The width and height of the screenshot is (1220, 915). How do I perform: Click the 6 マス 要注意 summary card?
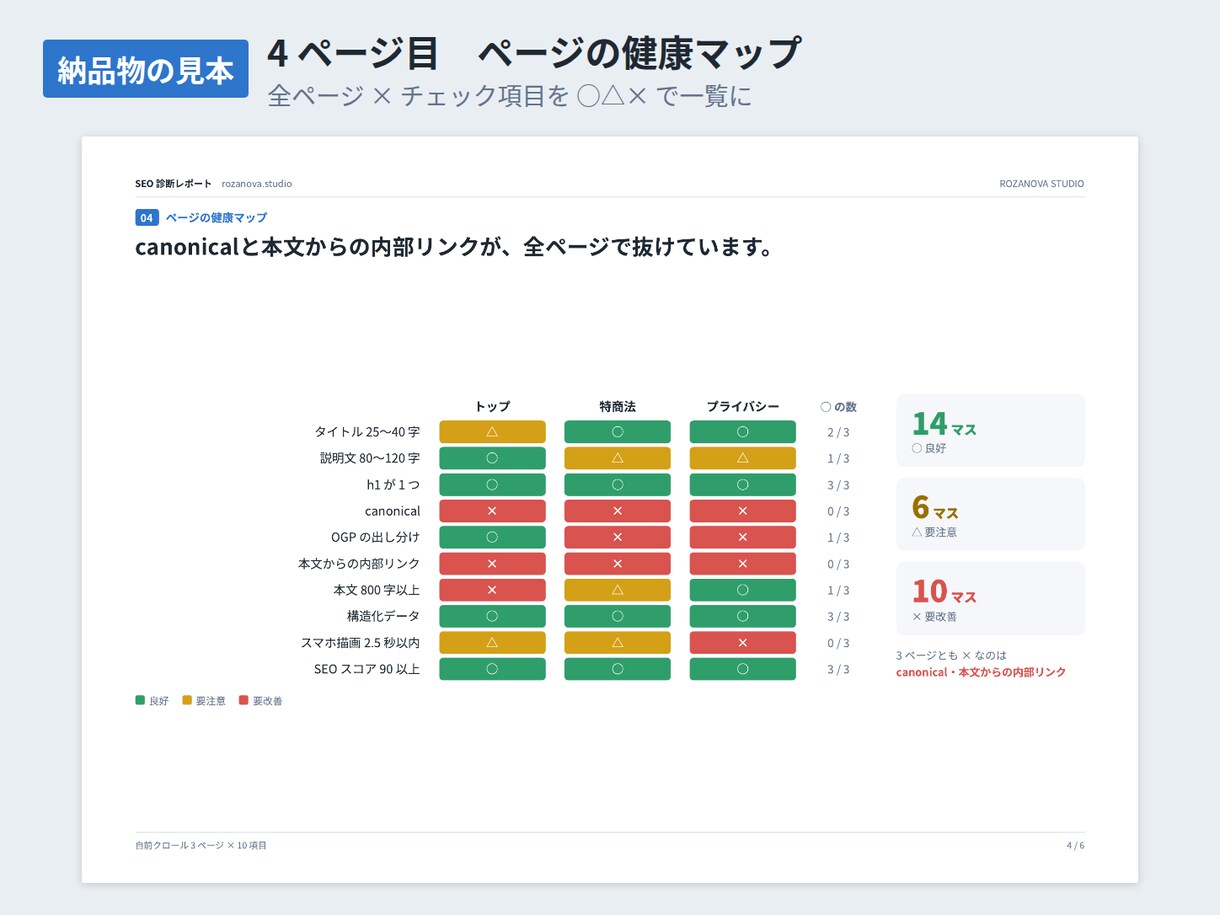coord(990,514)
